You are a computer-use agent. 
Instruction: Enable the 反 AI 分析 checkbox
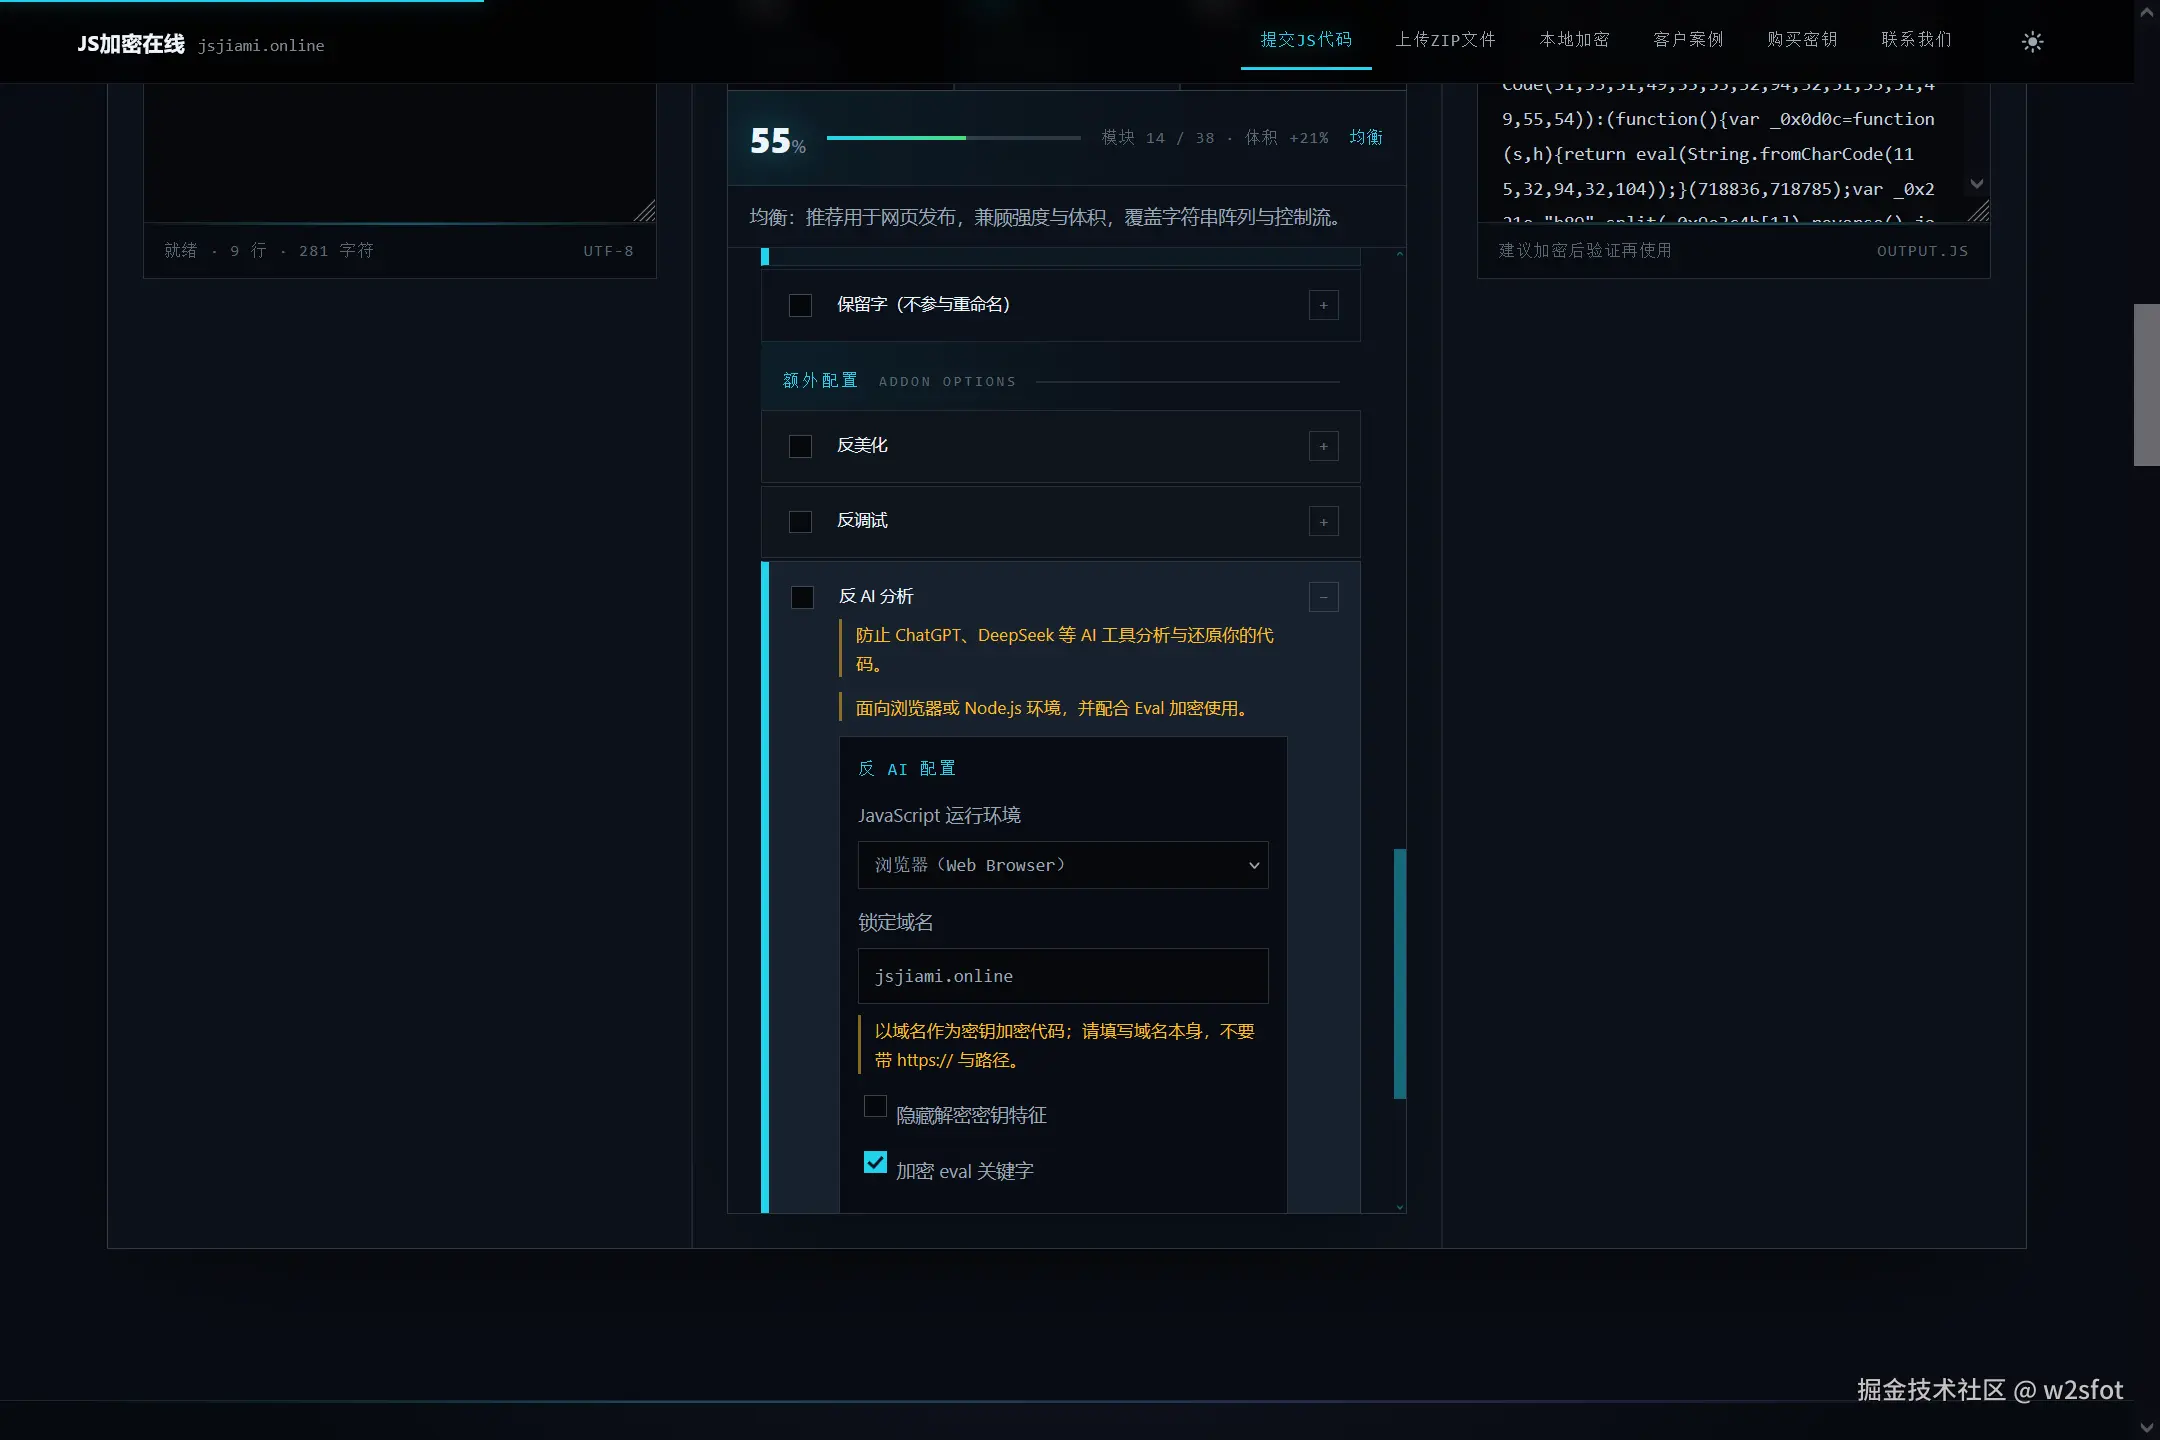(x=802, y=597)
